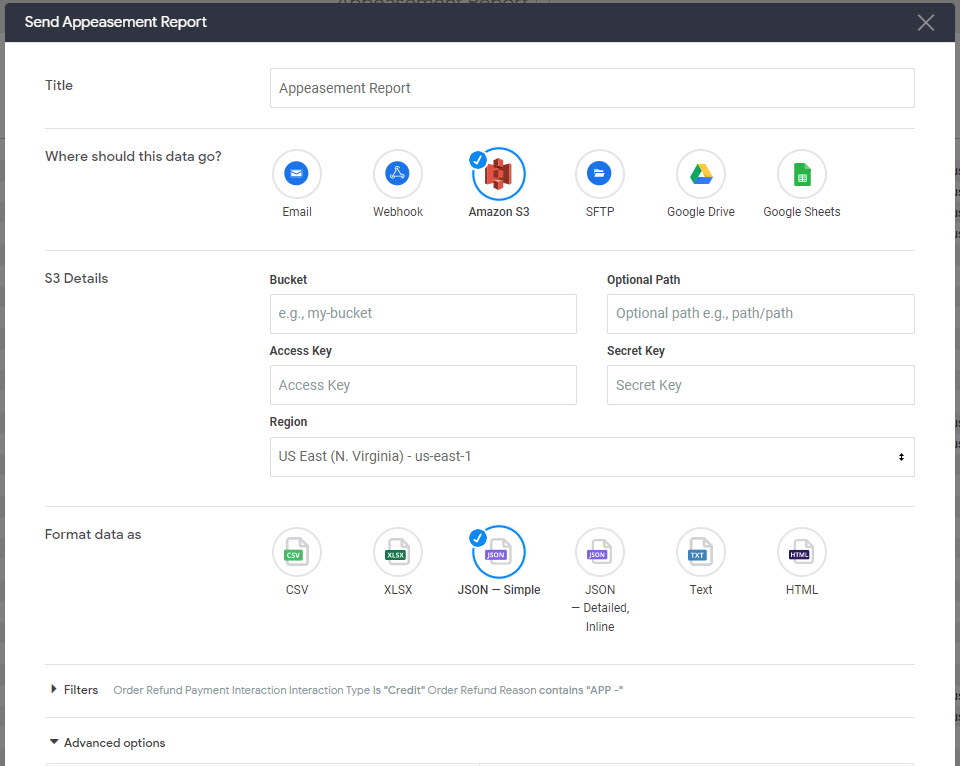
Task: Open the Region dropdown
Action: point(592,456)
